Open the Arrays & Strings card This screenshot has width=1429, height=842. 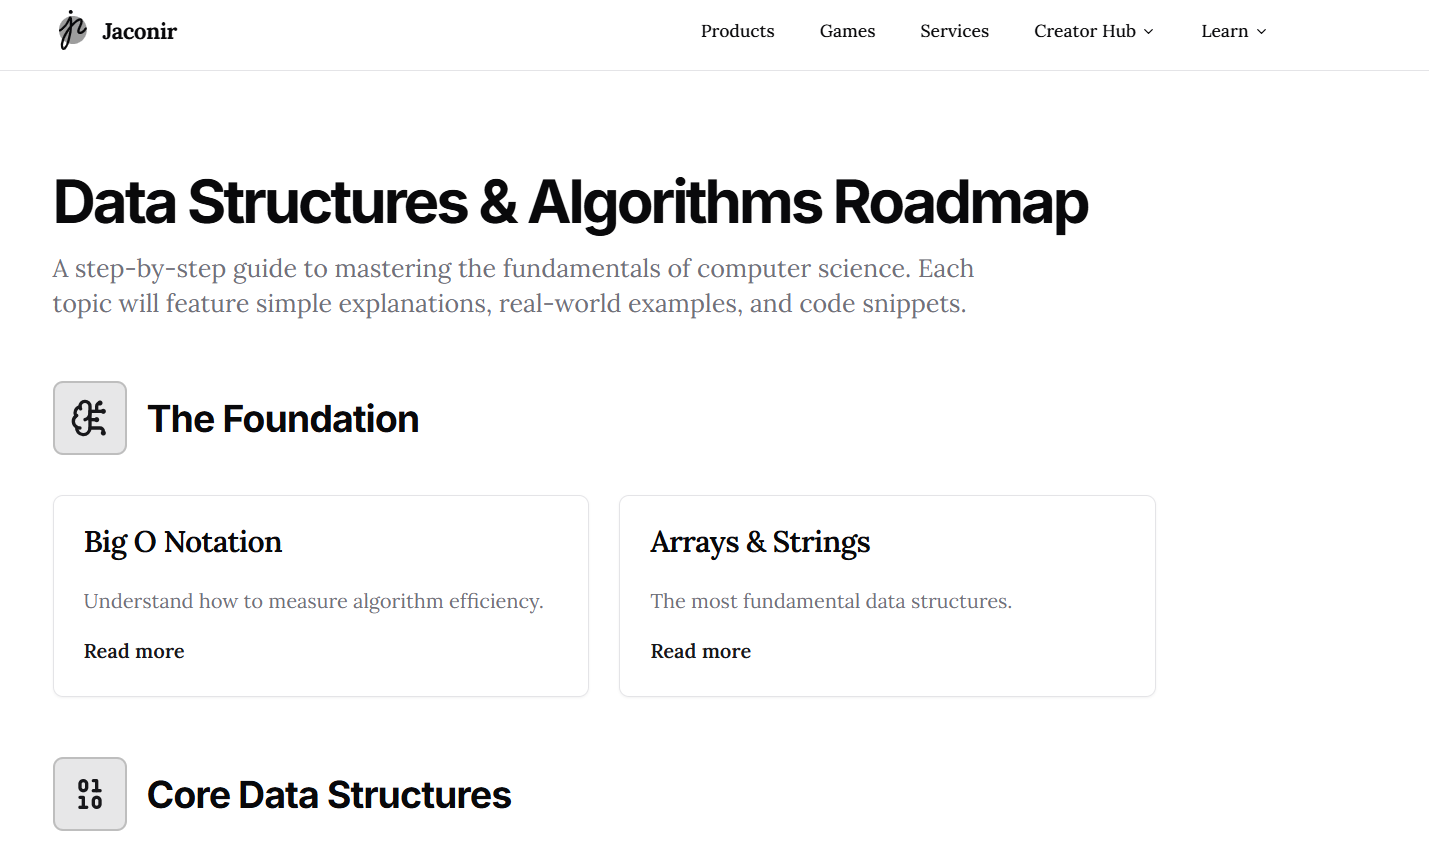[887, 595]
